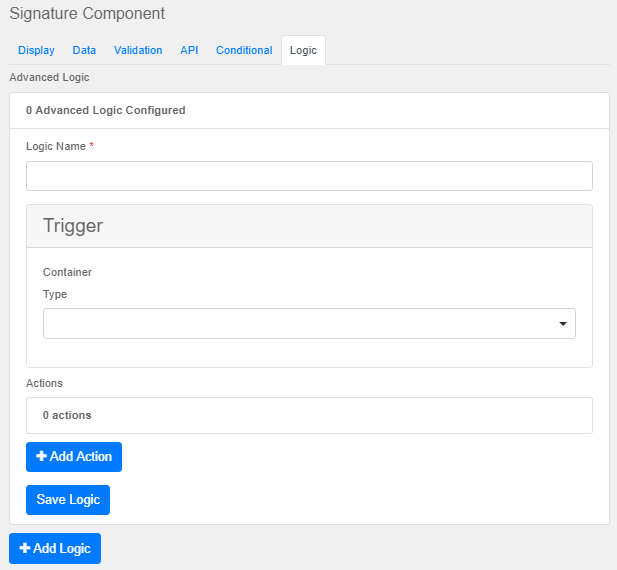The width and height of the screenshot is (617, 570).
Task: Click the active Logic tab
Action: pos(303,50)
